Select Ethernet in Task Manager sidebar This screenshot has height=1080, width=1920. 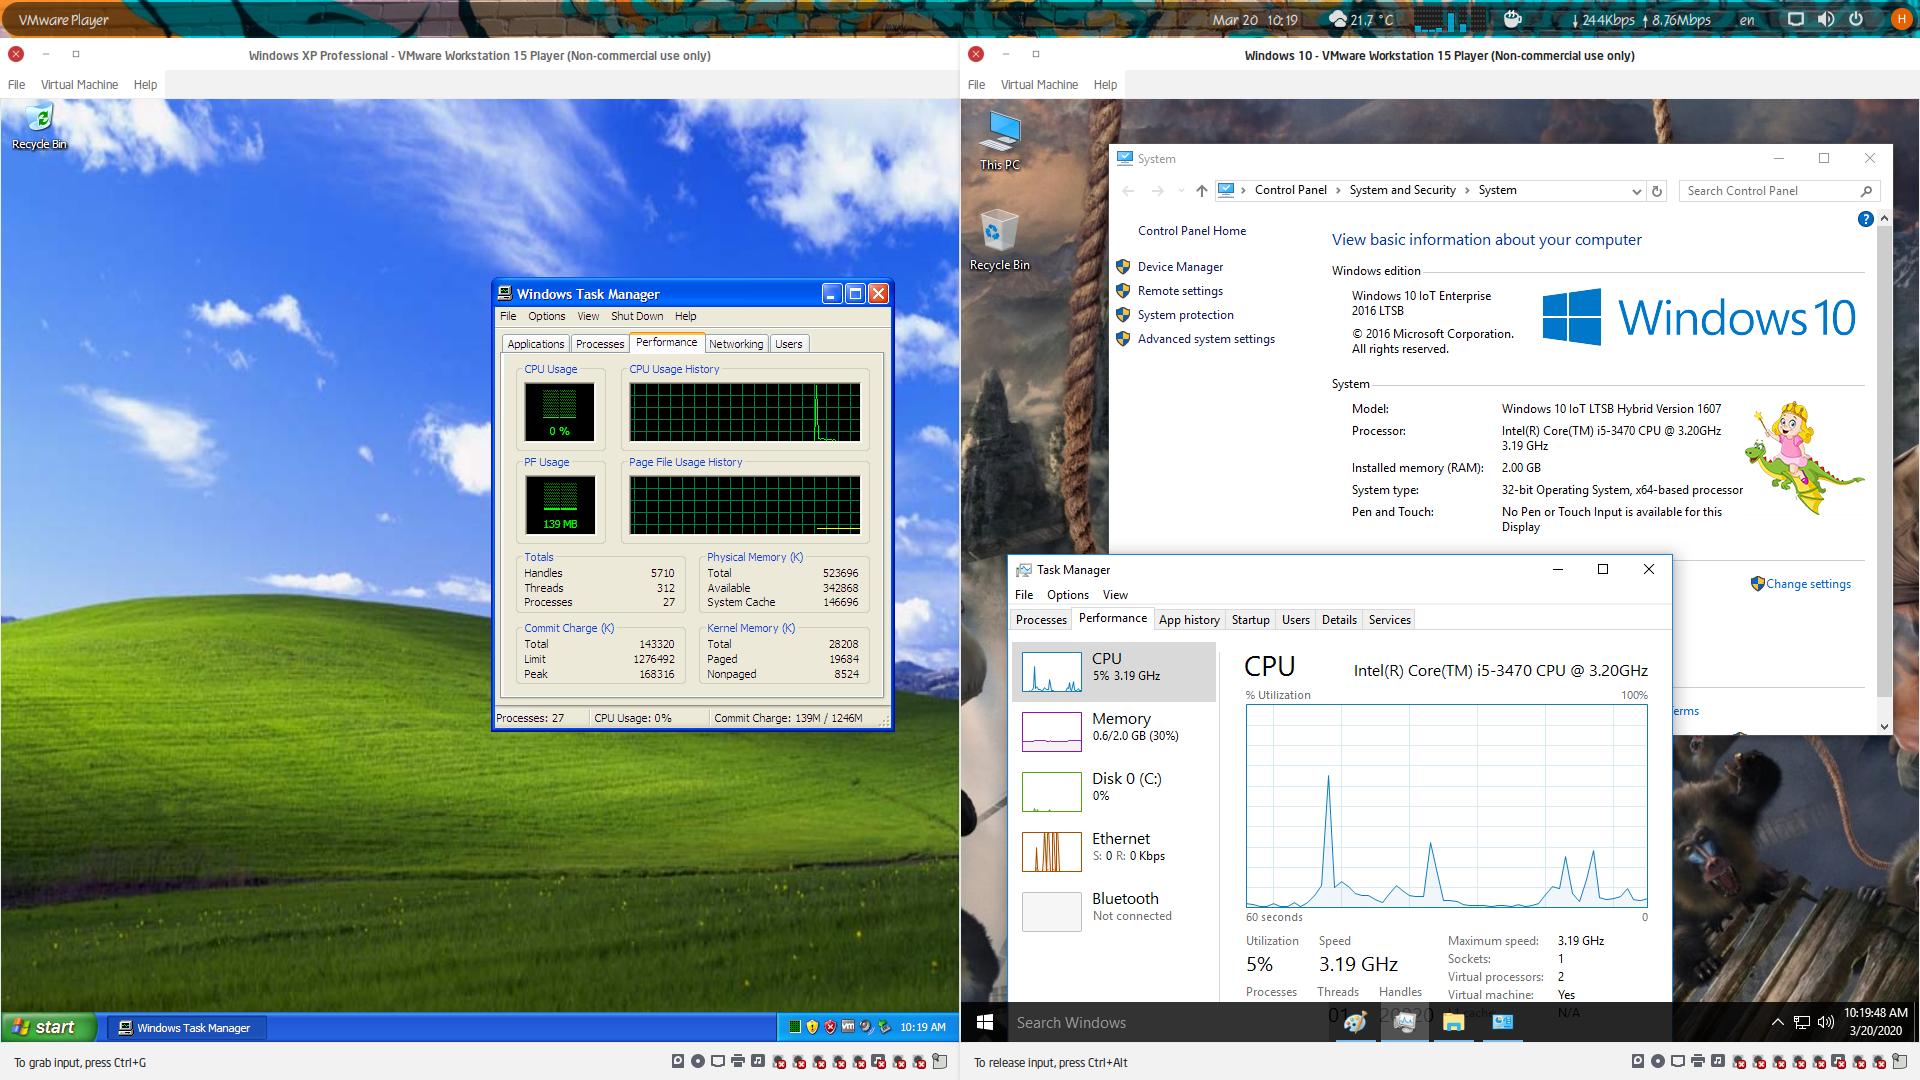[1114, 850]
